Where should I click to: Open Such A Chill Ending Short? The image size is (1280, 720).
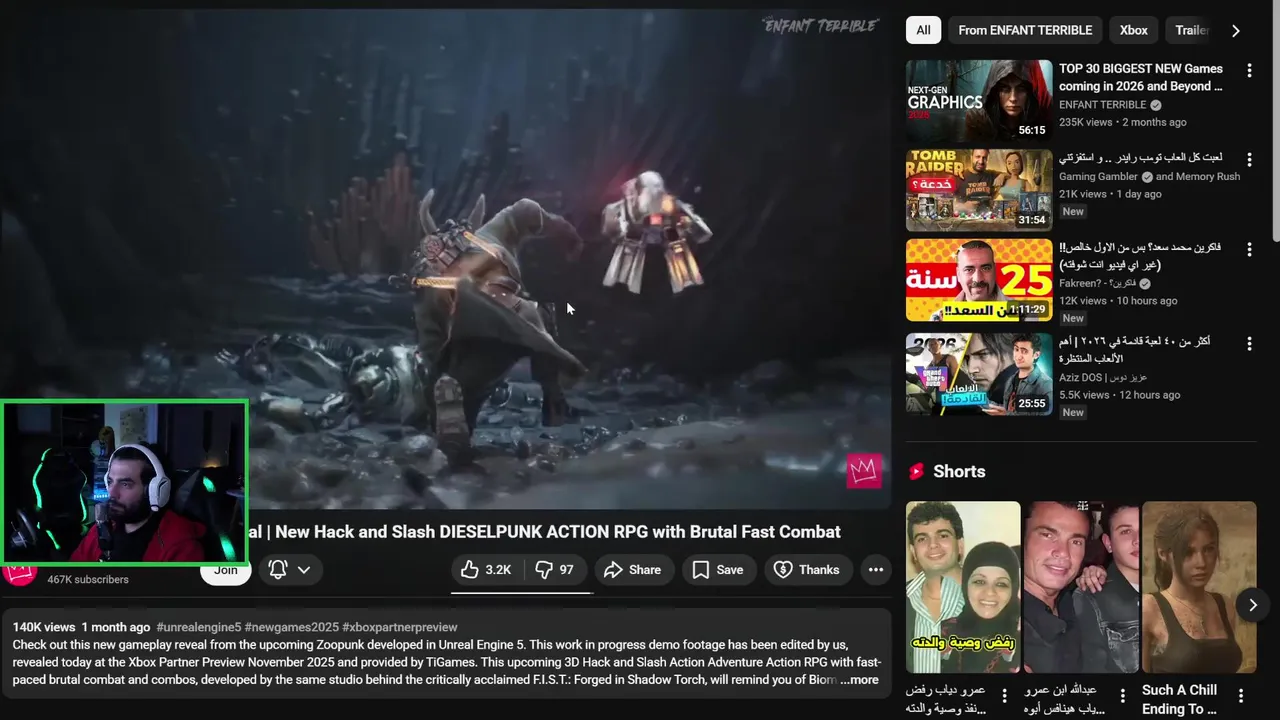click(1199, 587)
